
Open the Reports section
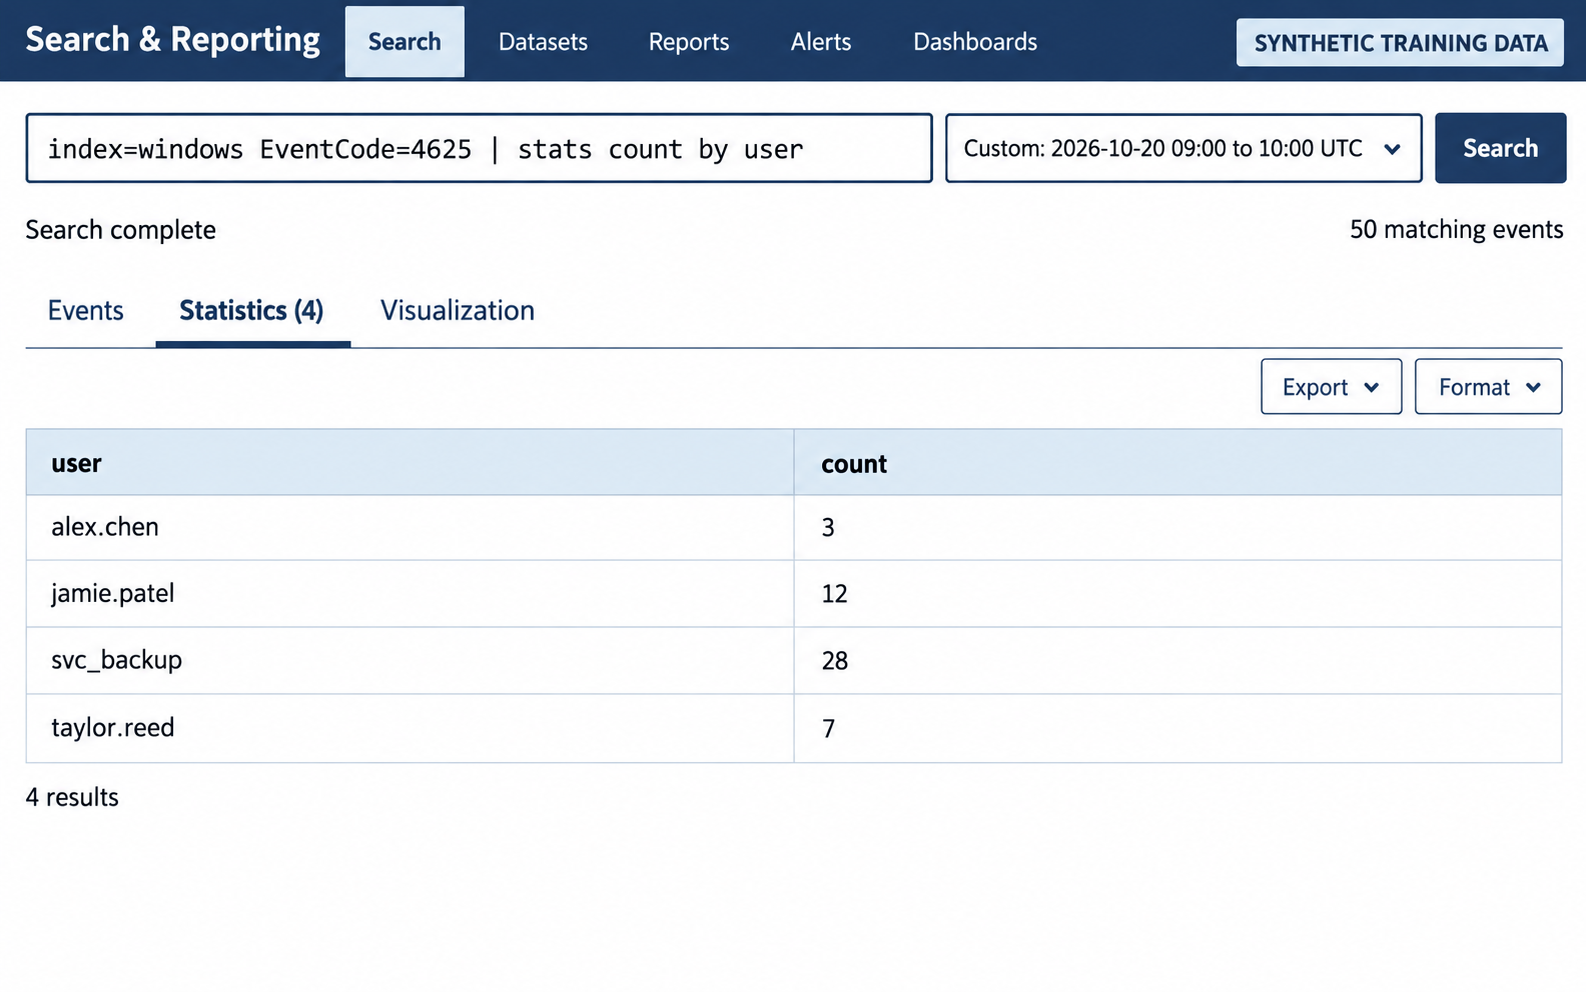[x=689, y=42]
